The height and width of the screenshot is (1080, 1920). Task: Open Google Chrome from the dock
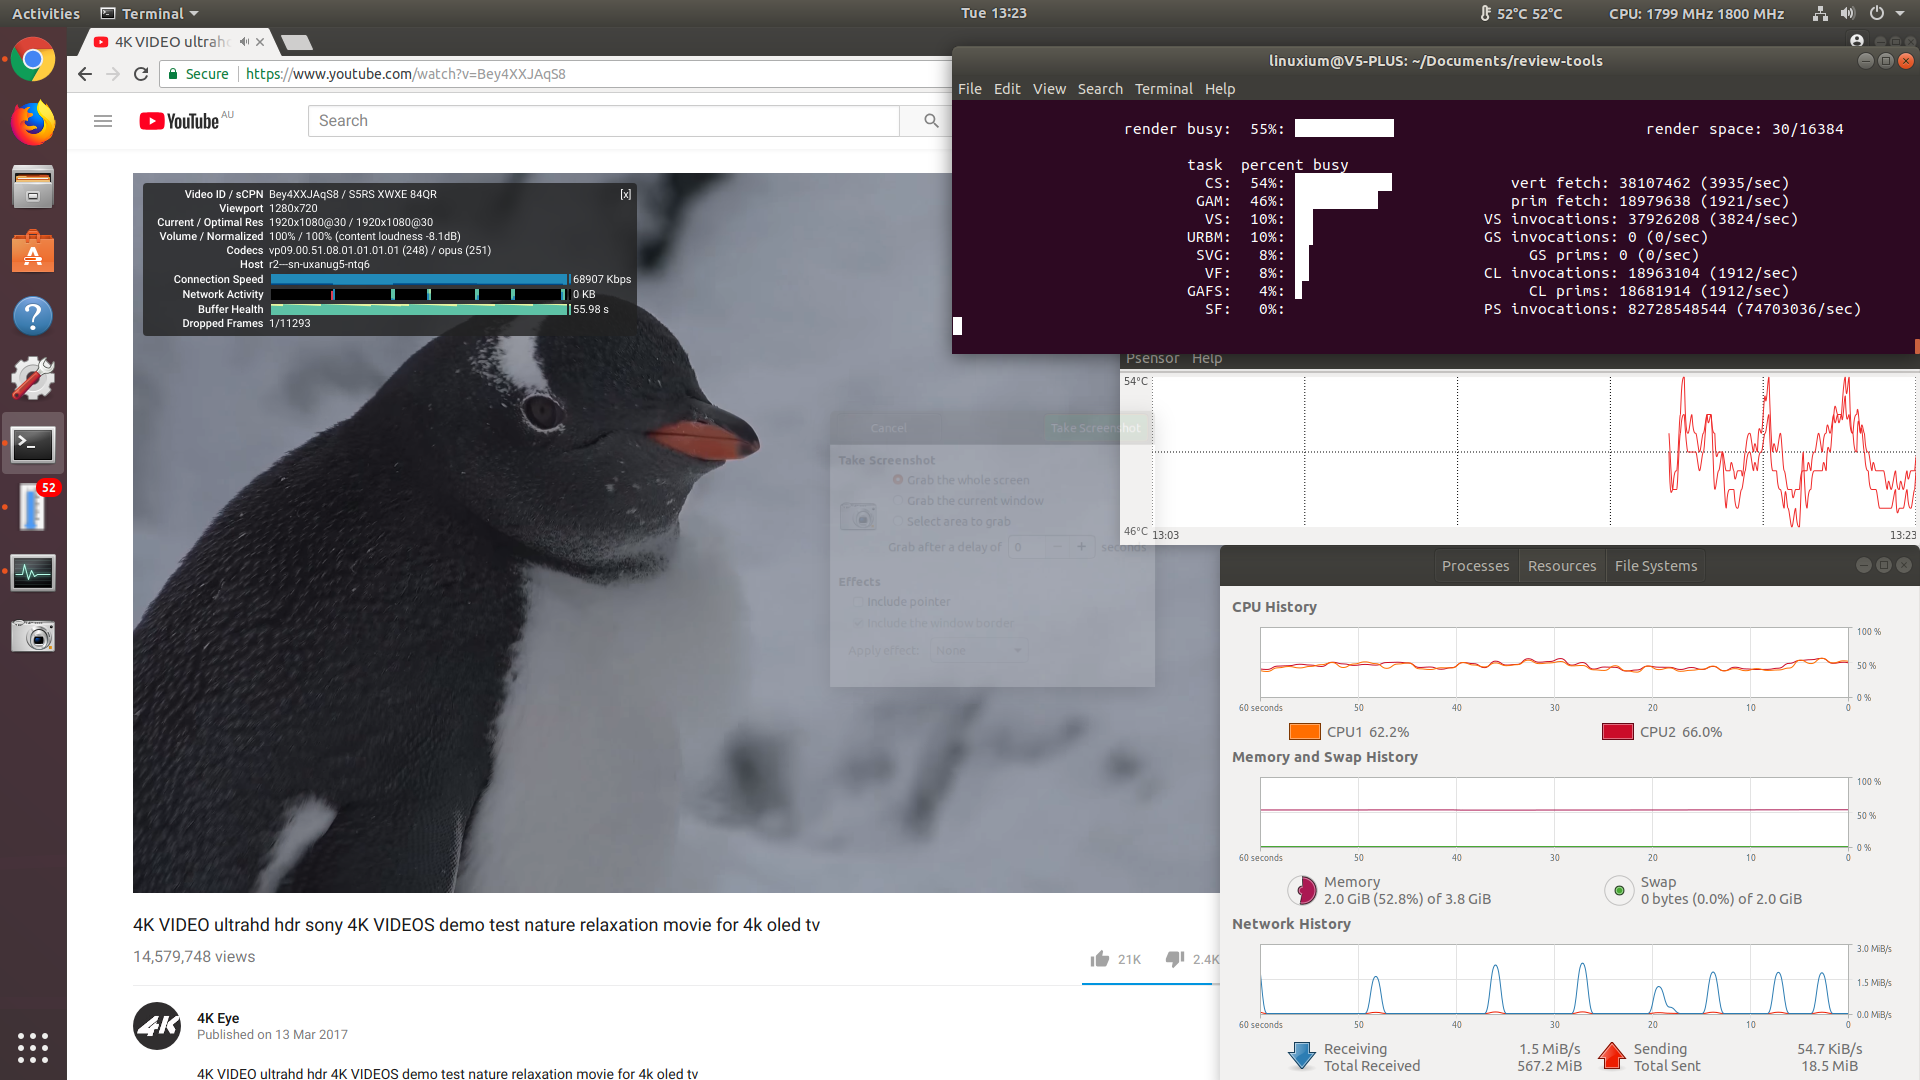point(33,60)
